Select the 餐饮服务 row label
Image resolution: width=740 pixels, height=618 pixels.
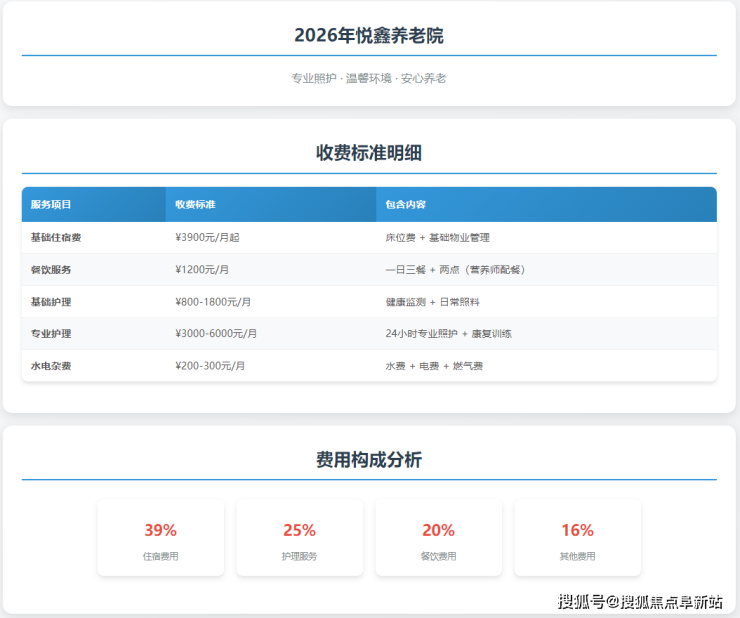[x=51, y=270]
